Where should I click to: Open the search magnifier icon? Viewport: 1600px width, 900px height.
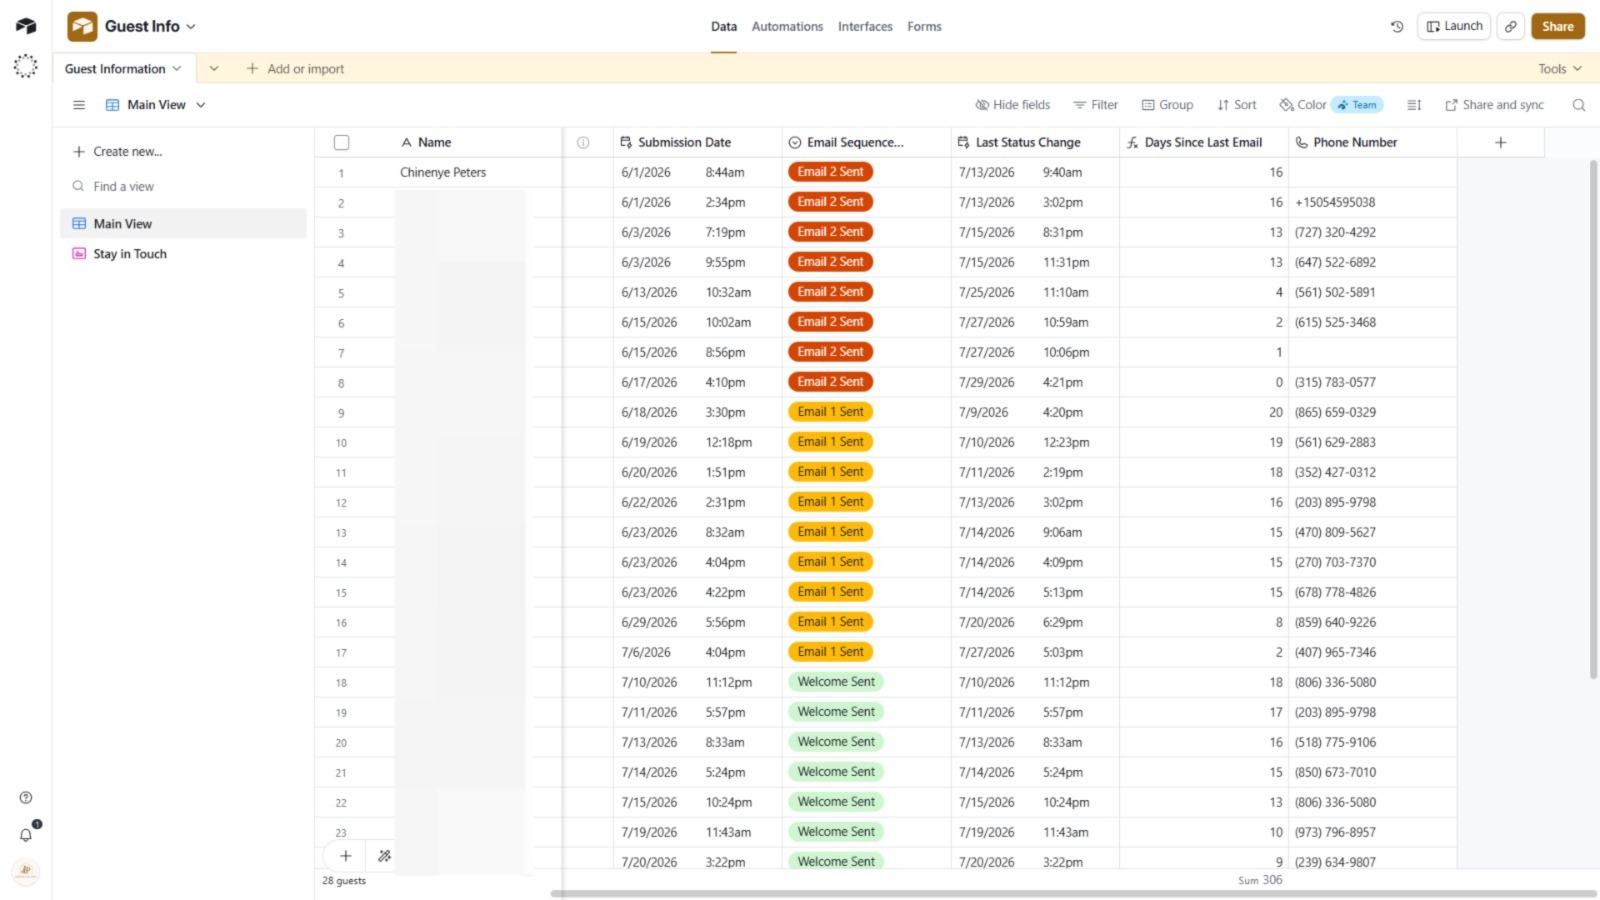pos(1579,105)
